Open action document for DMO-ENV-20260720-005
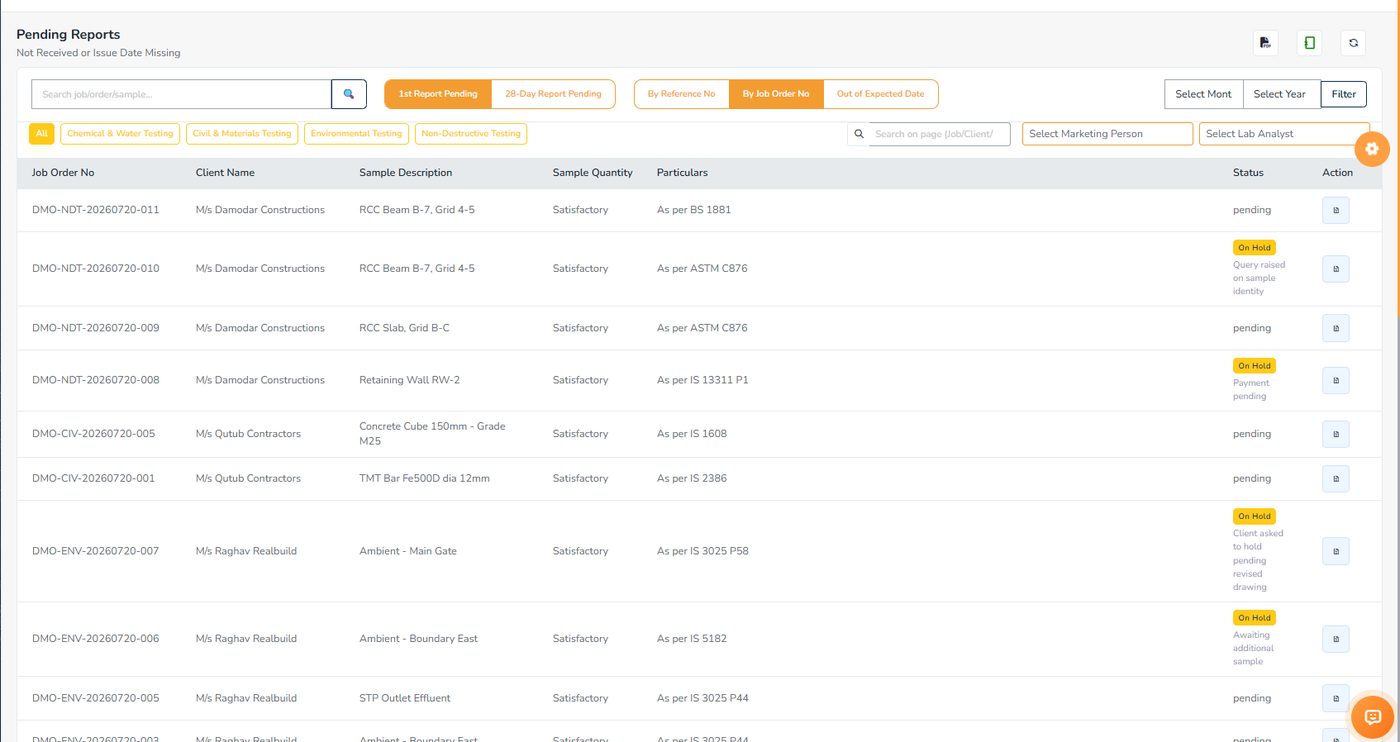This screenshot has height=742, width=1400. coord(1336,698)
